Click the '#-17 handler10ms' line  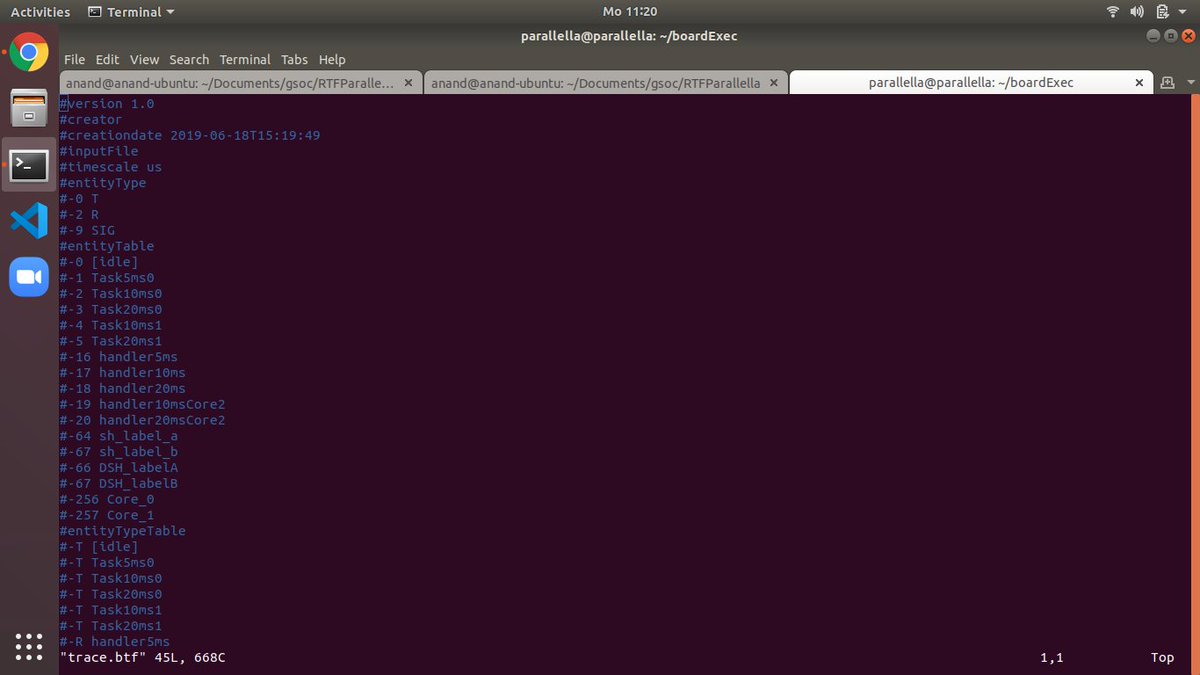coord(123,373)
